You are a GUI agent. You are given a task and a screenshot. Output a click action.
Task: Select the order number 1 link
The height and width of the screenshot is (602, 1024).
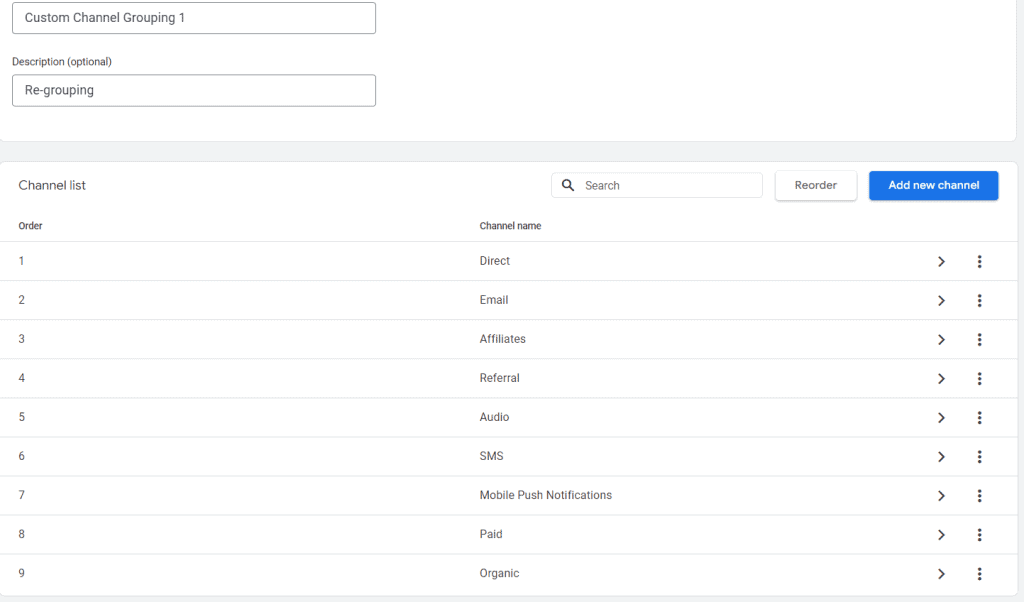[x=21, y=261]
